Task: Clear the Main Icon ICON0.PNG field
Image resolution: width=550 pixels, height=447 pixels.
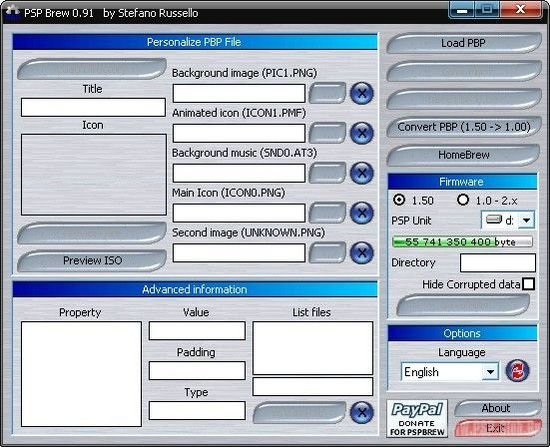Action: (x=362, y=213)
